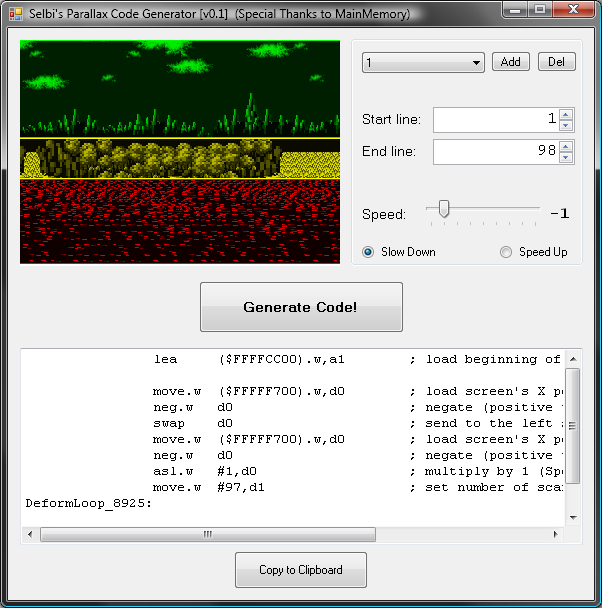Viewport: 602px width, 608px height.
Task: Click the horizontal scroll left arrow
Action: pyautogui.click(x=30, y=534)
